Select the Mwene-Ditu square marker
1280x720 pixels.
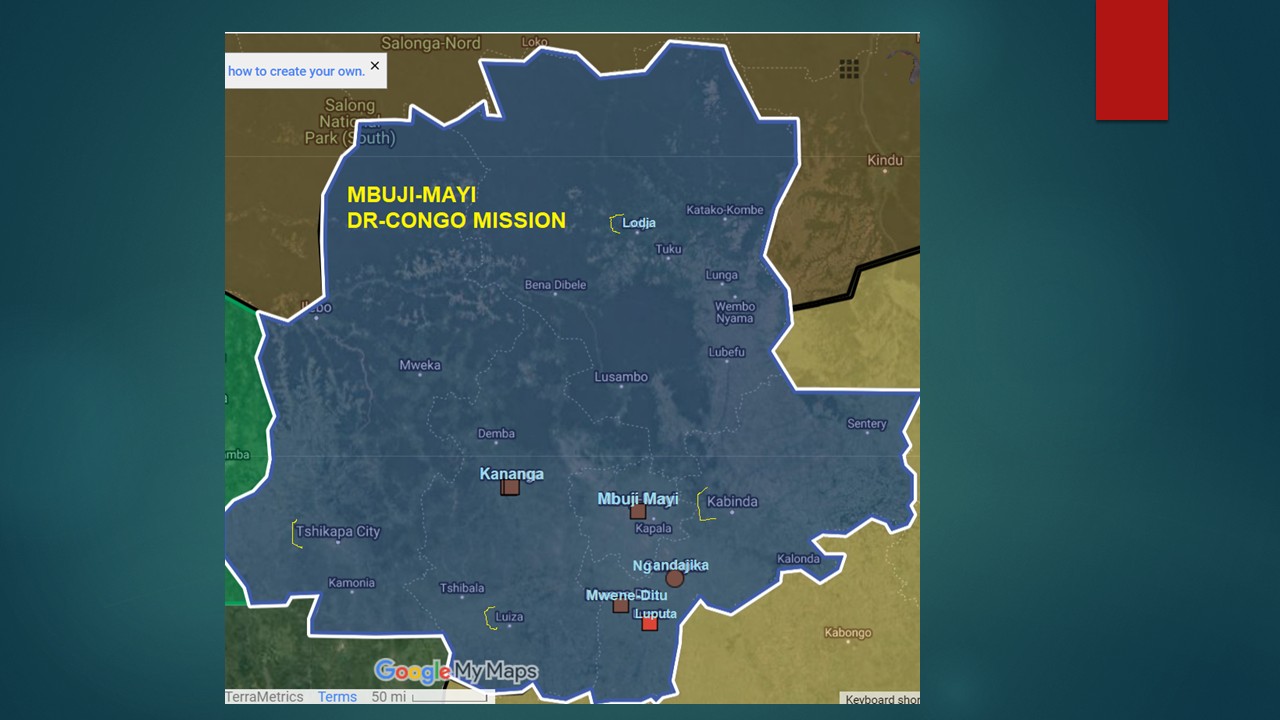pyautogui.click(x=621, y=605)
